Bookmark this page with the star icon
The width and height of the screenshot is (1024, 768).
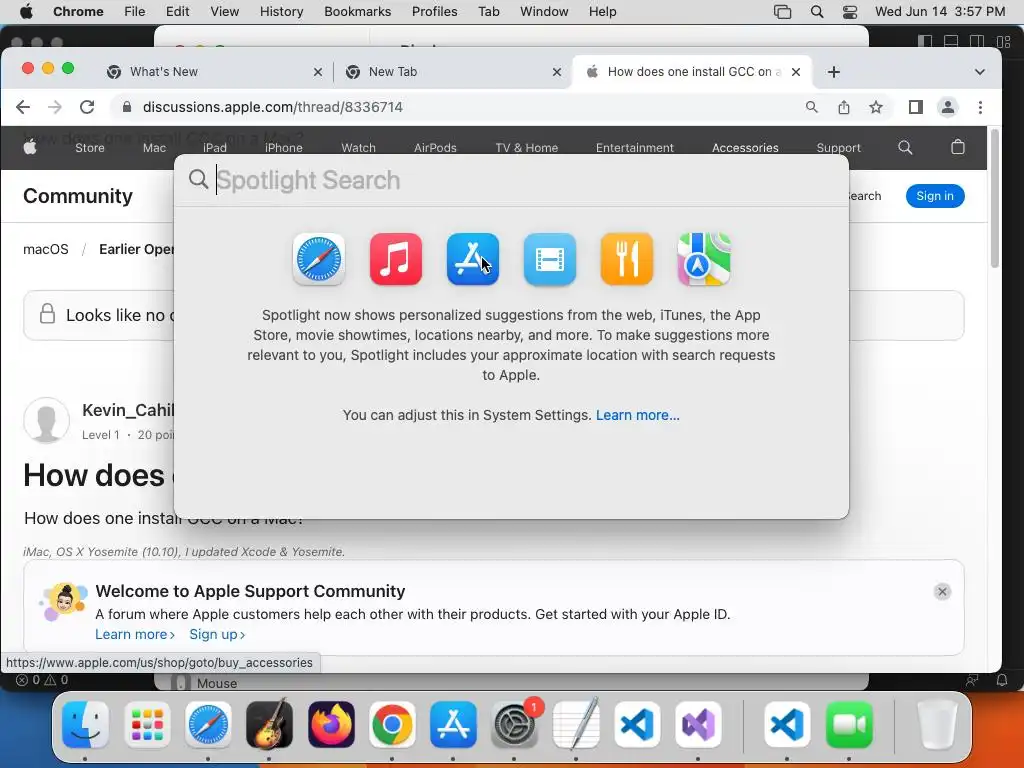pyautogui.click(x=876, y=107)
